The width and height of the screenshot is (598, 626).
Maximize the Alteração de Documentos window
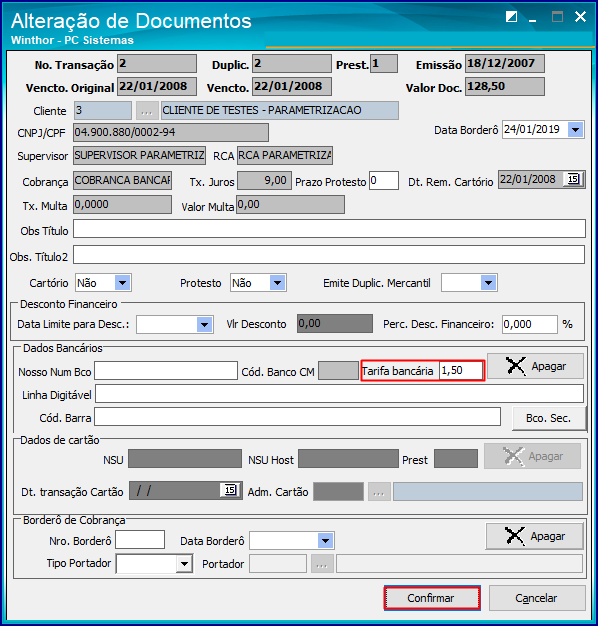[557, 17]
